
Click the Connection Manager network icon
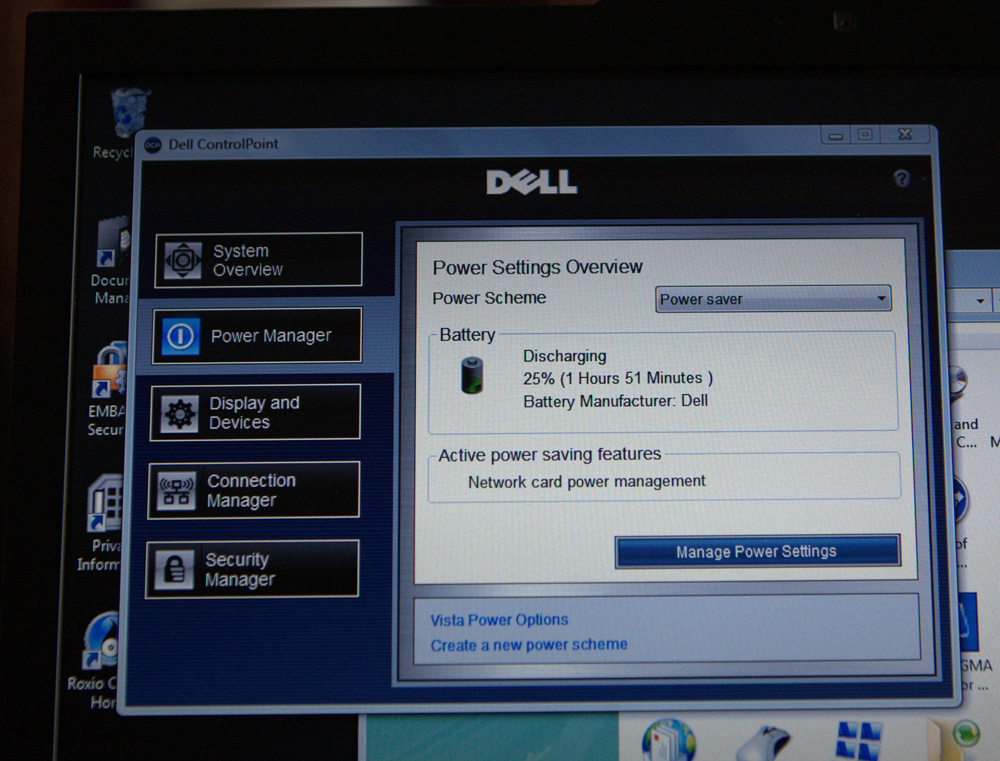coord(178,490)
